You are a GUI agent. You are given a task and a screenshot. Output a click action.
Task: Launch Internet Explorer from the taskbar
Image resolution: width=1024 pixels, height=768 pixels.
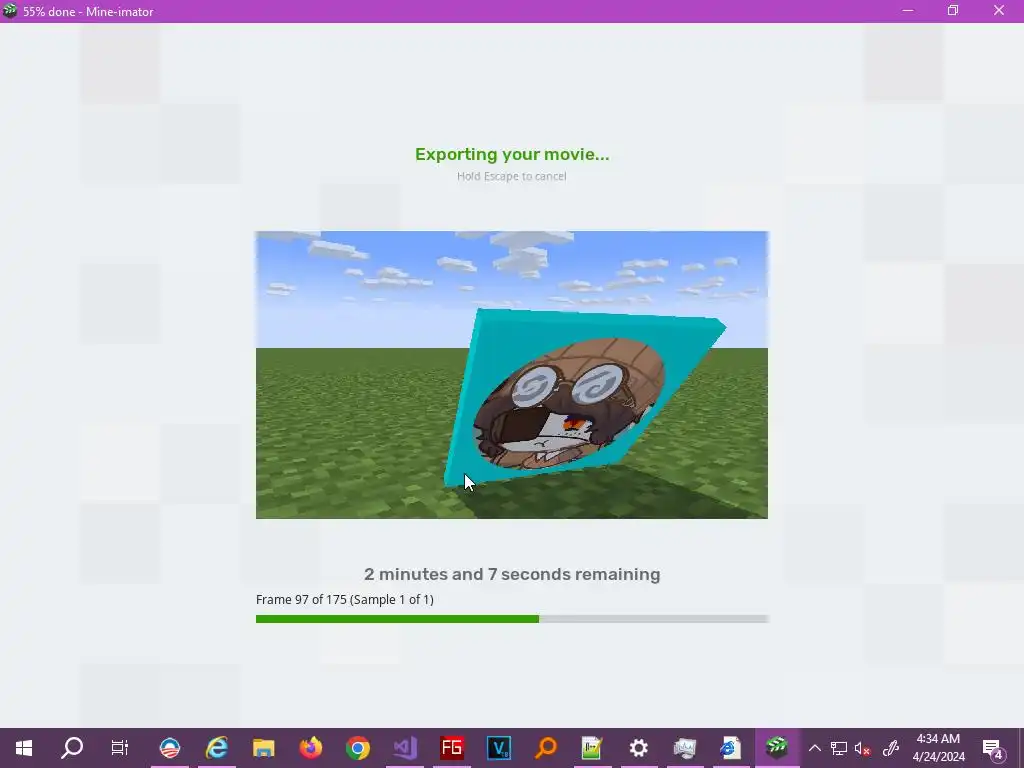pos(217,748)
